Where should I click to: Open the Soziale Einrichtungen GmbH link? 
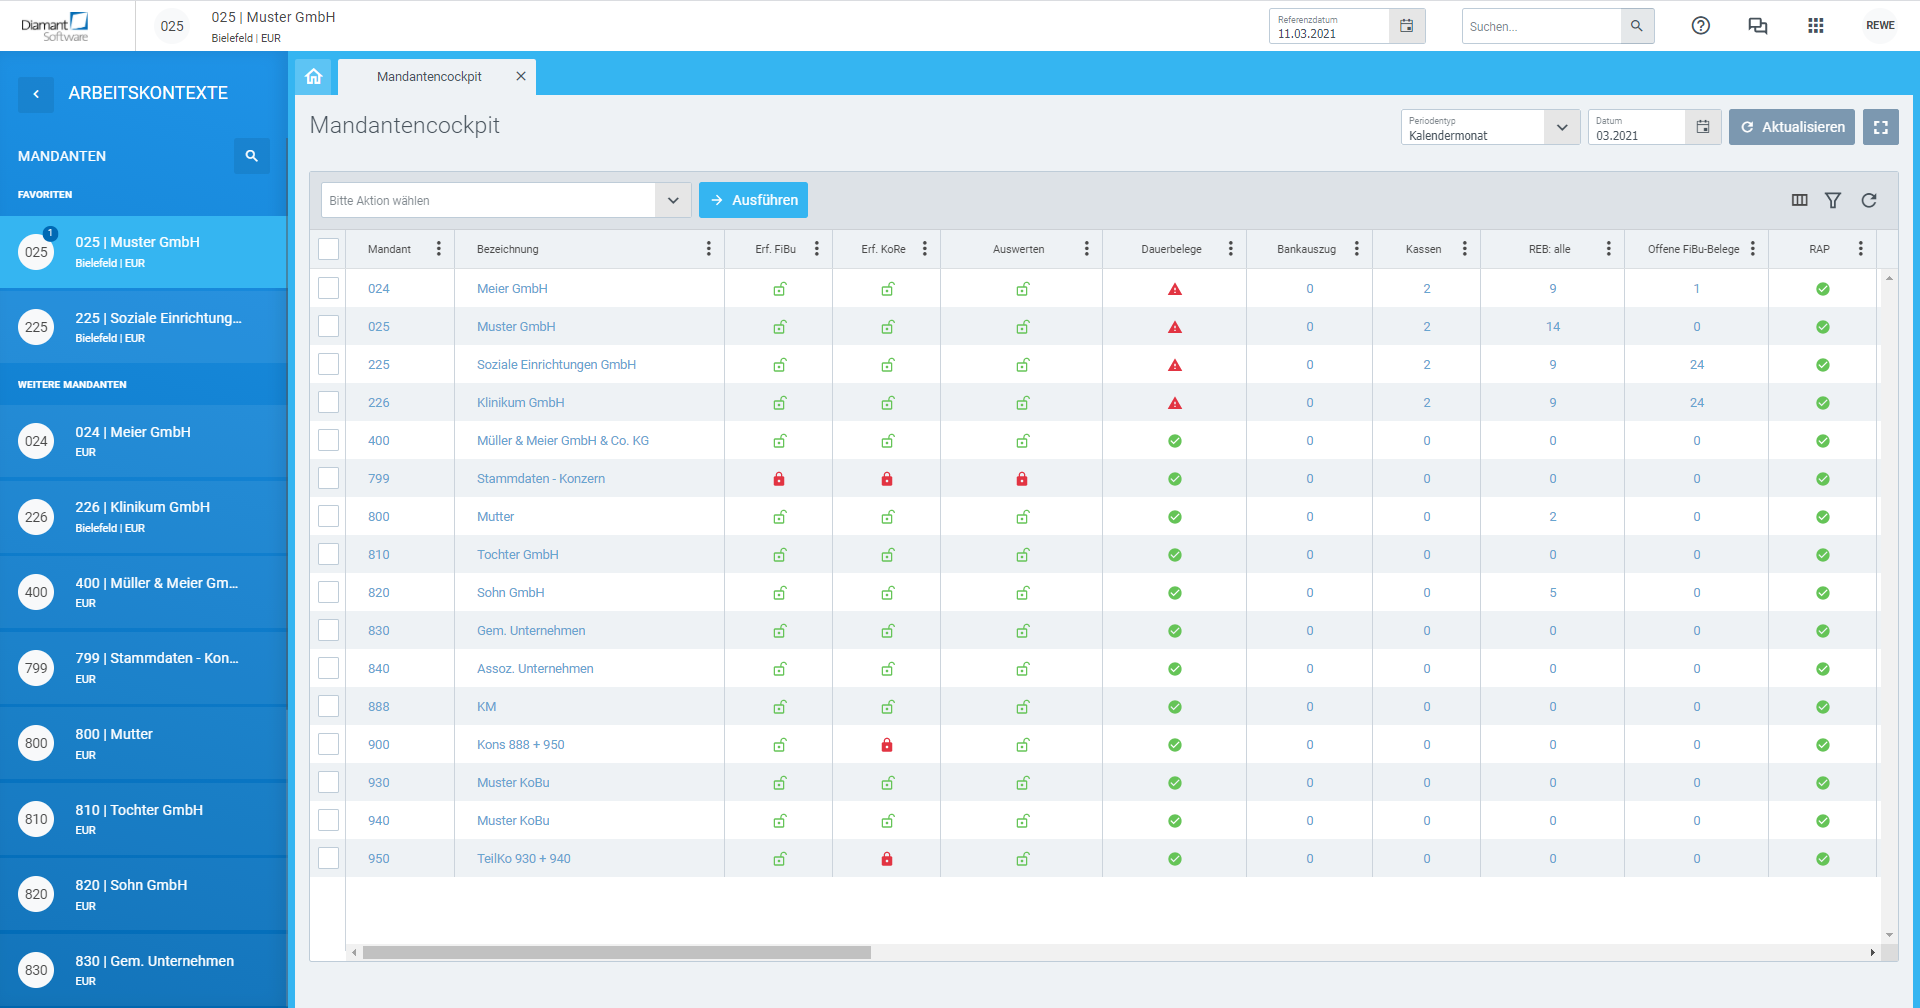point(556,364)
